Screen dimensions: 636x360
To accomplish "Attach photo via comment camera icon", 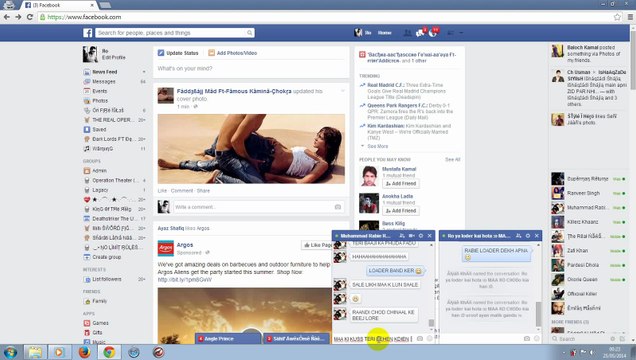I will pyautogui.click(x=337, y=207).
